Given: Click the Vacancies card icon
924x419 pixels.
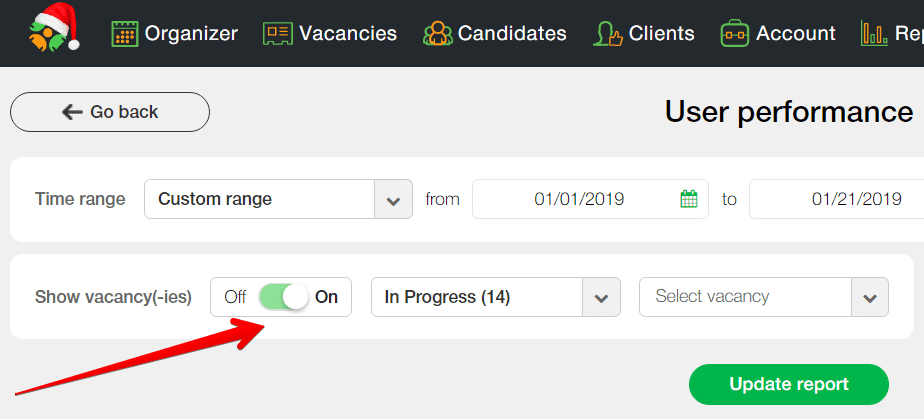Looking at the screenshot, I should pyautogui.click(x=277, y=34).
